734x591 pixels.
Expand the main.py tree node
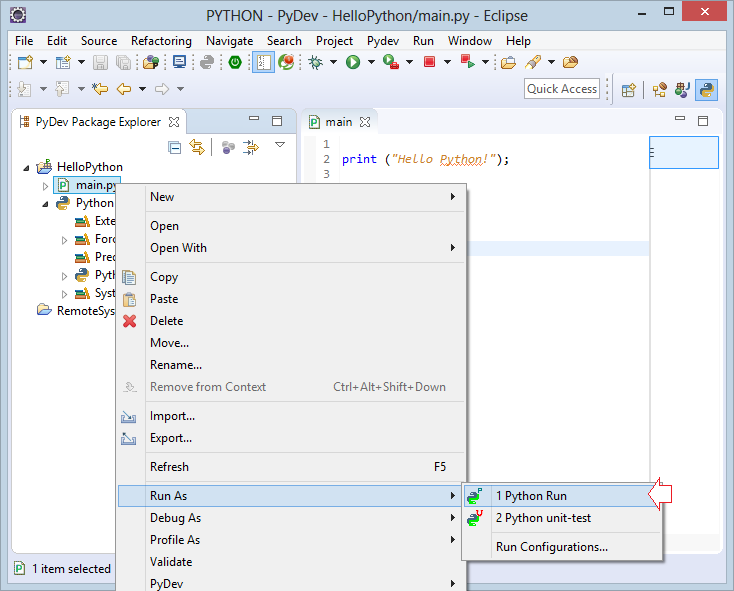click(45, 186)
